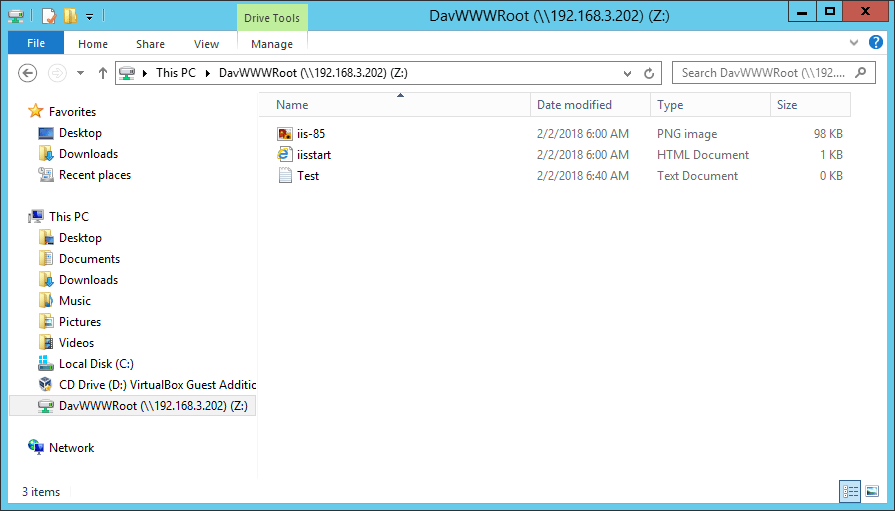Screen dimensions: 895x511
Task: Switch to Large icons view in status bar
Action: click(872, 492)
